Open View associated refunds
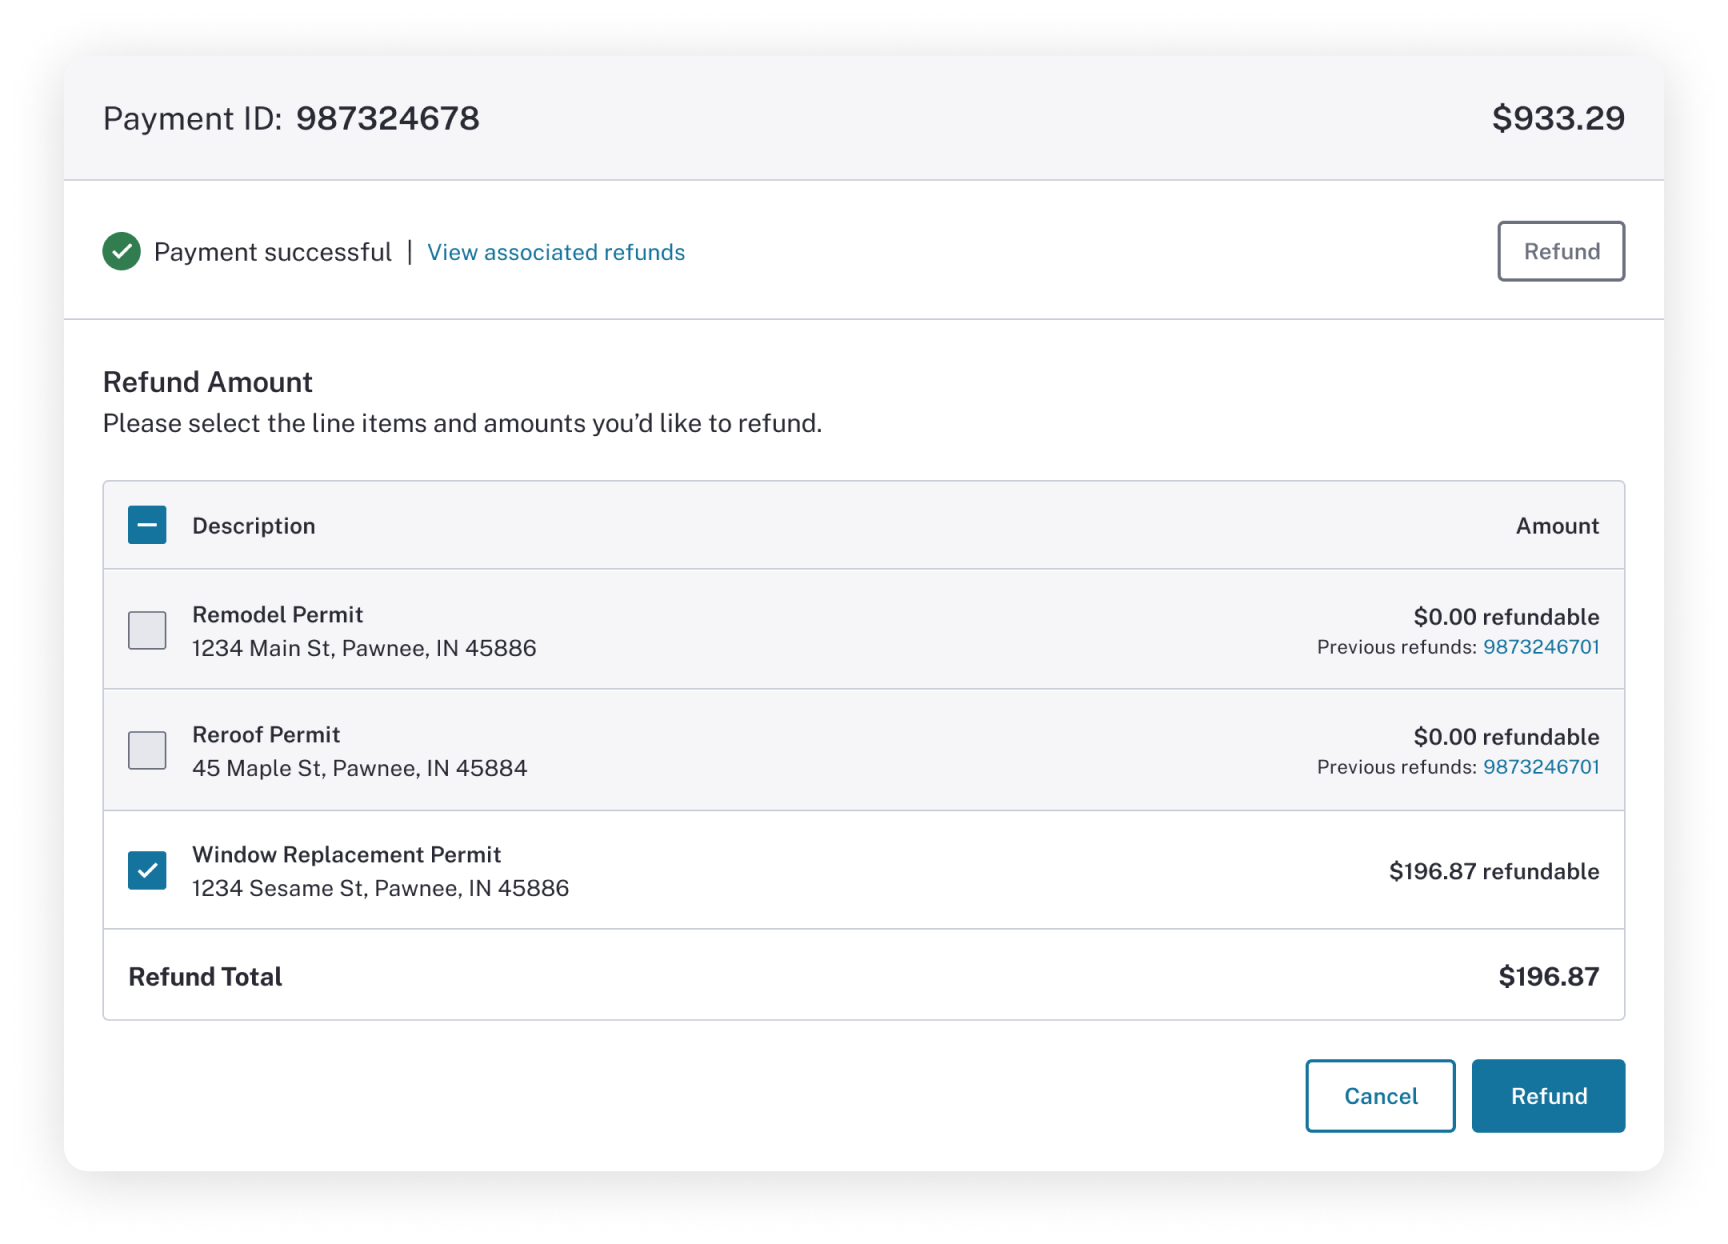 556,252
